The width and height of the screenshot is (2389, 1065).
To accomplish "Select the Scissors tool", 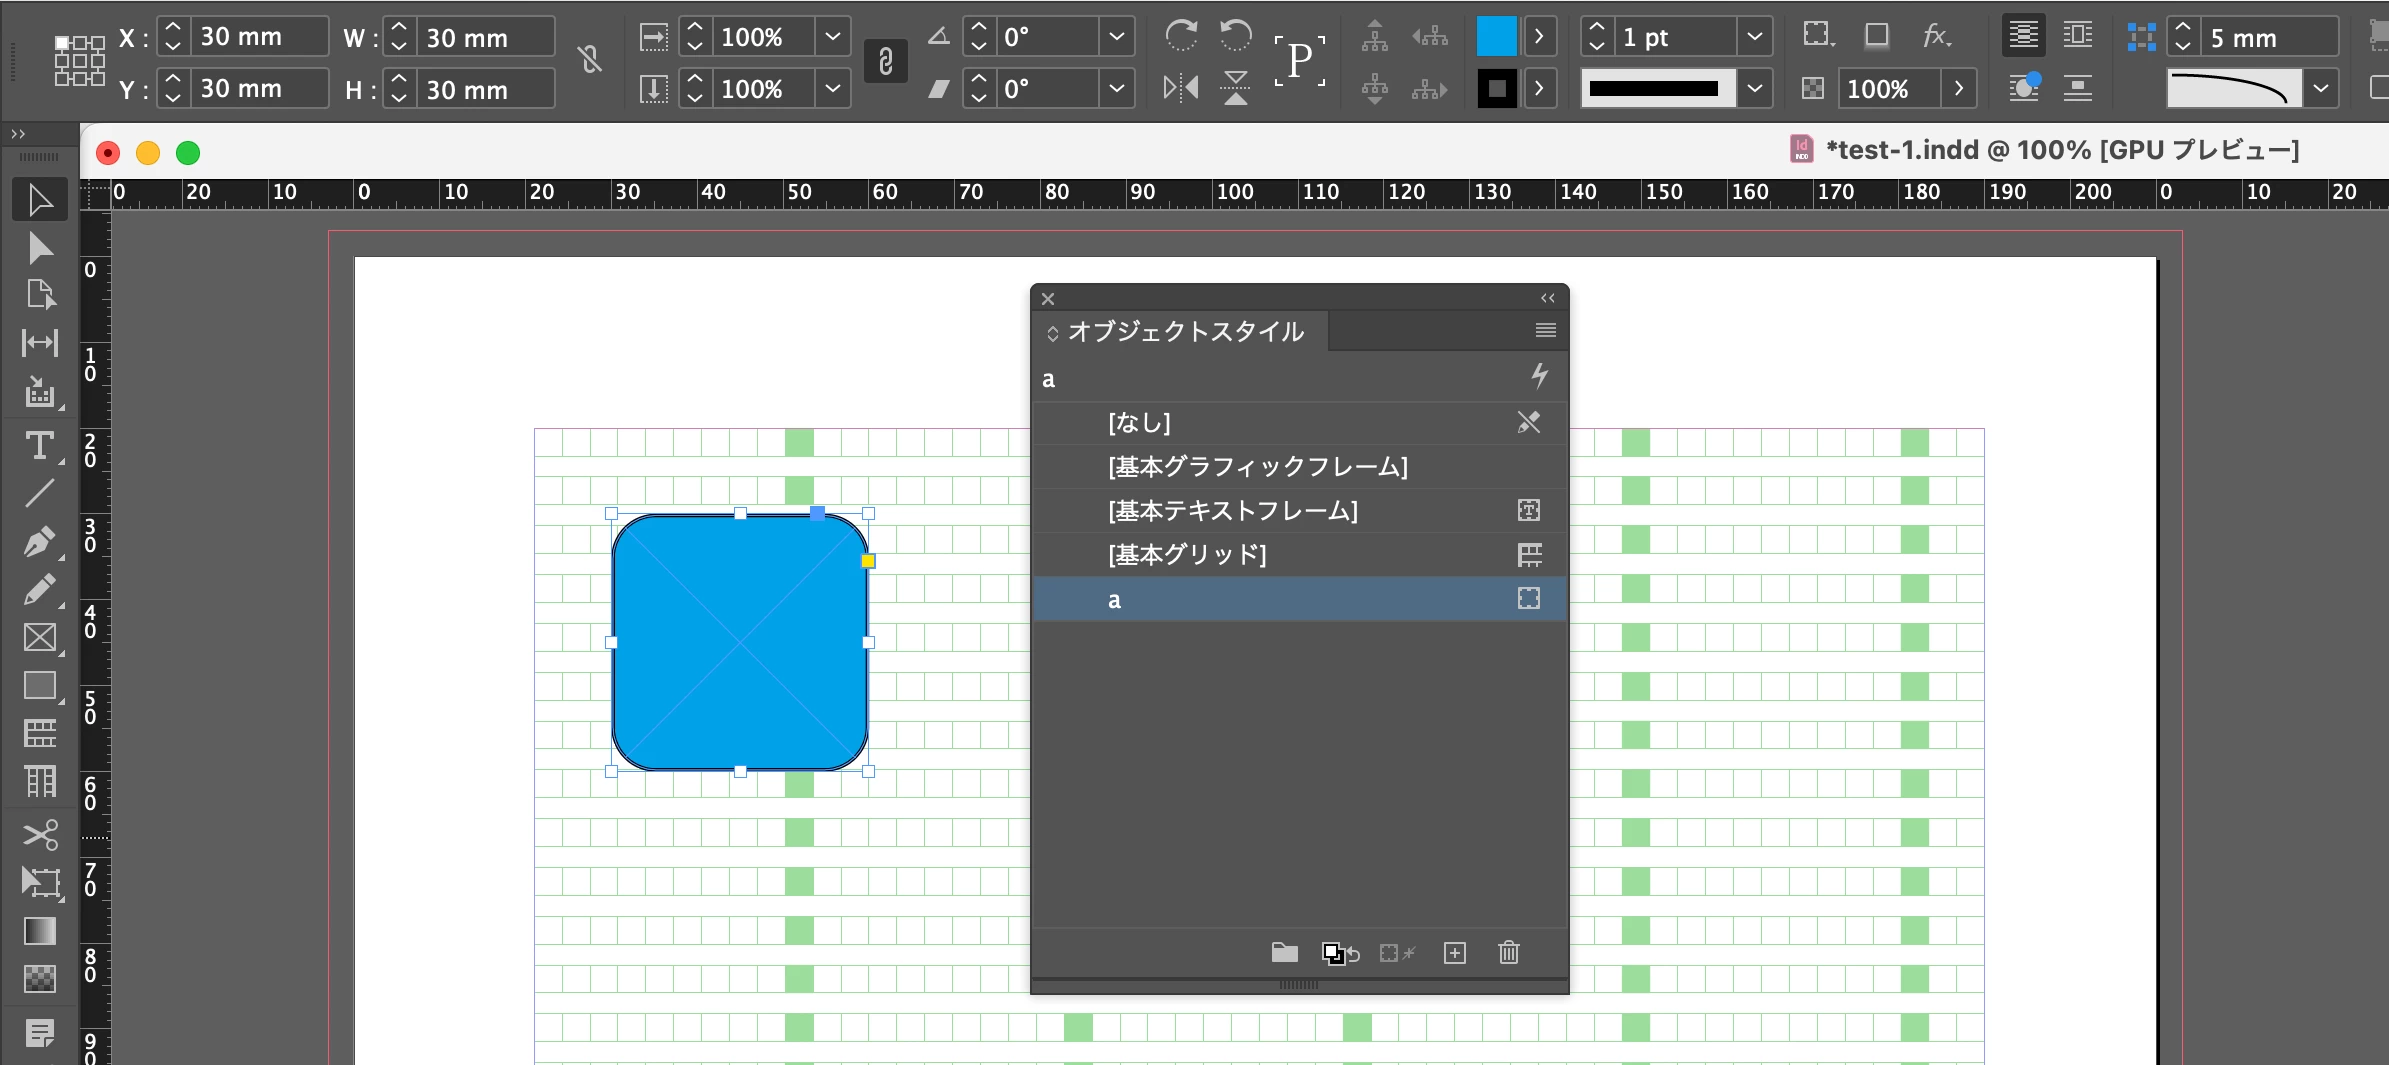I will [40, 834].
